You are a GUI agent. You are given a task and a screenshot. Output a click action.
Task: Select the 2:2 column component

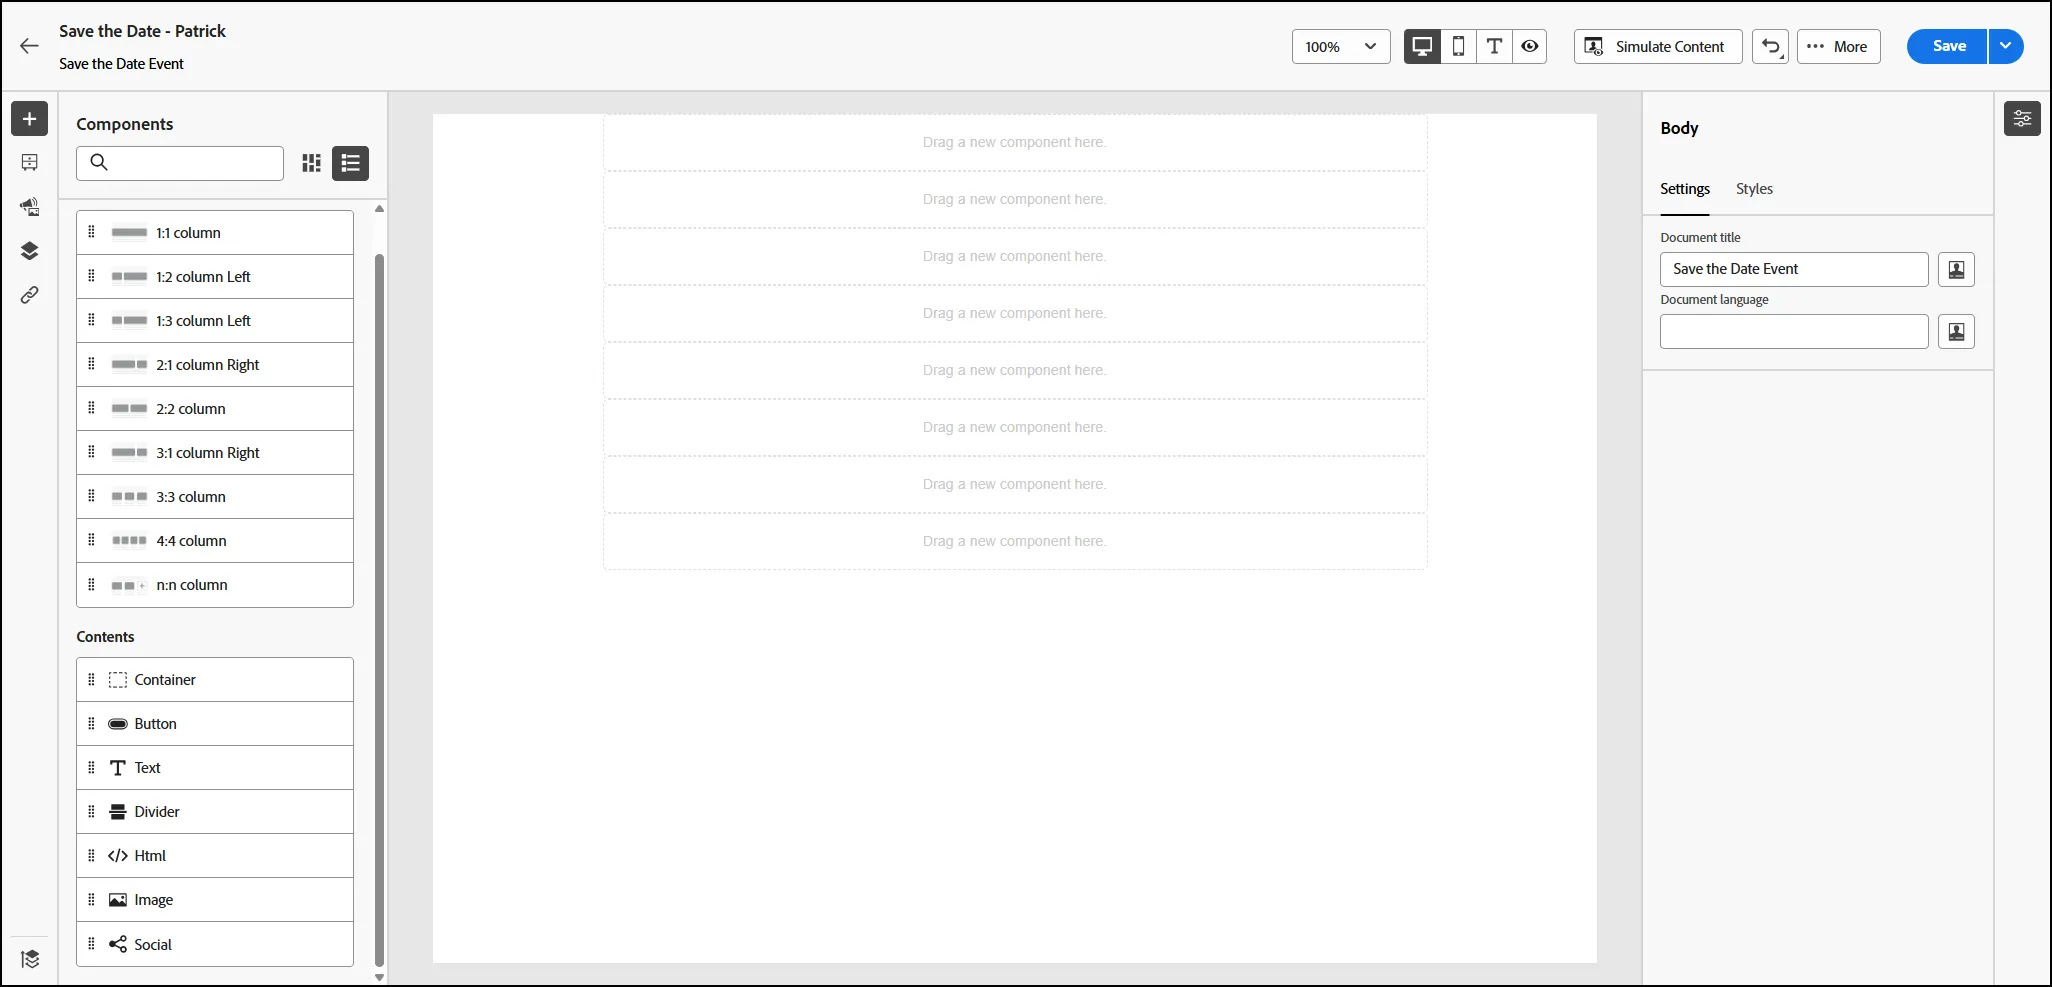click(x=215, y=409)
